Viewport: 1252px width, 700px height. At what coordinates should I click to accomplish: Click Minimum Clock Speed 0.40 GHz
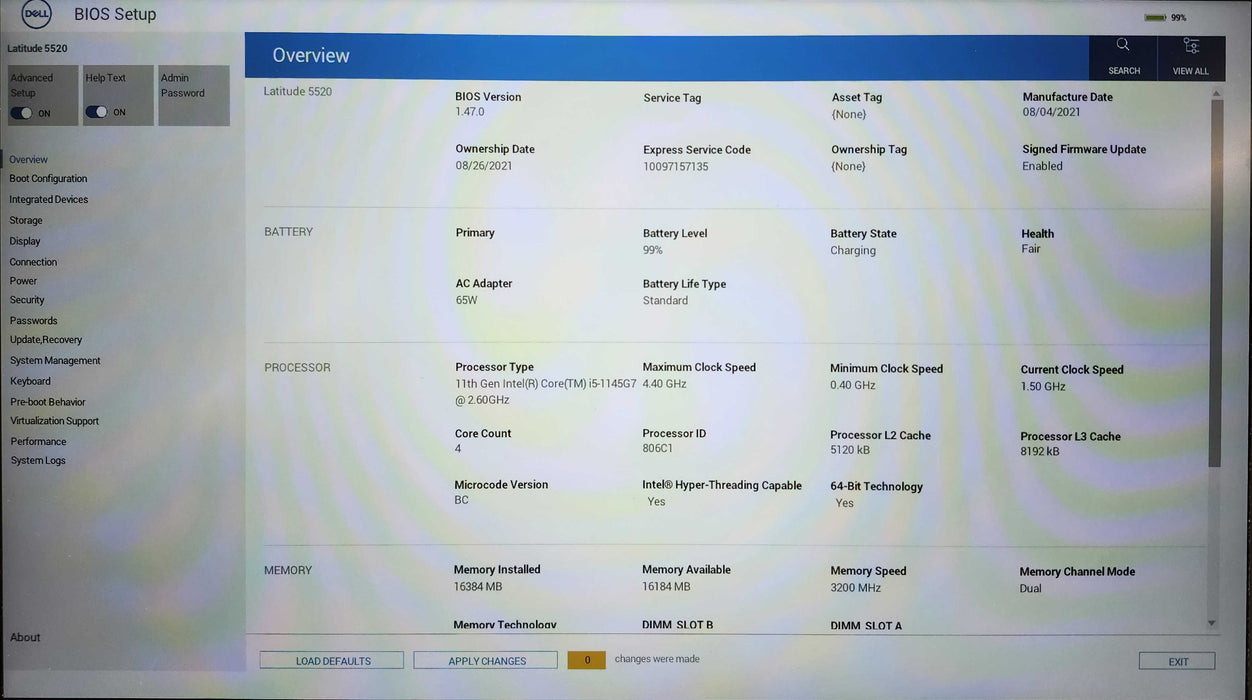click(x=853, y=385)
